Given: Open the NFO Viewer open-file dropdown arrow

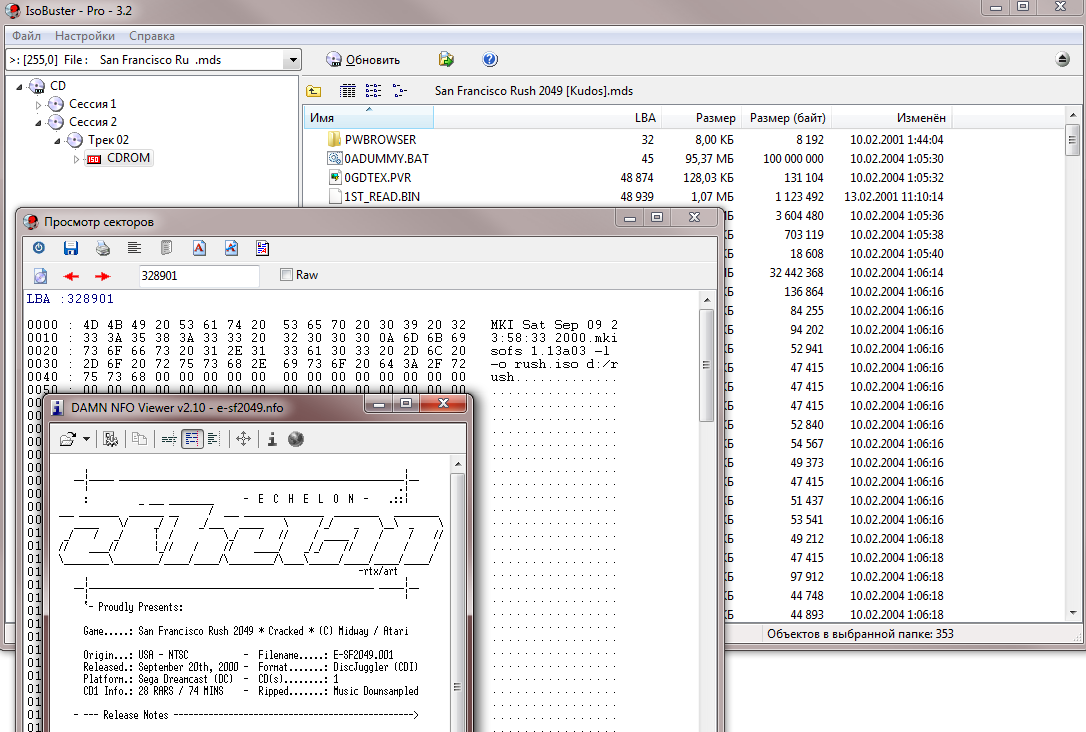Looking at the screenshot, I should [x=87, y=439].
